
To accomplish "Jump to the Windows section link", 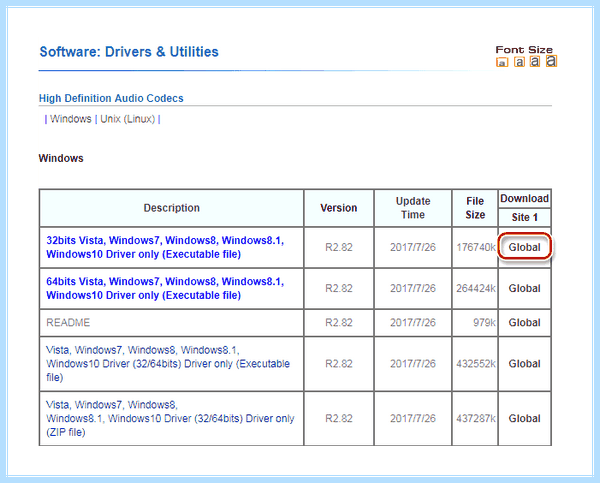I will coord(71,119).
